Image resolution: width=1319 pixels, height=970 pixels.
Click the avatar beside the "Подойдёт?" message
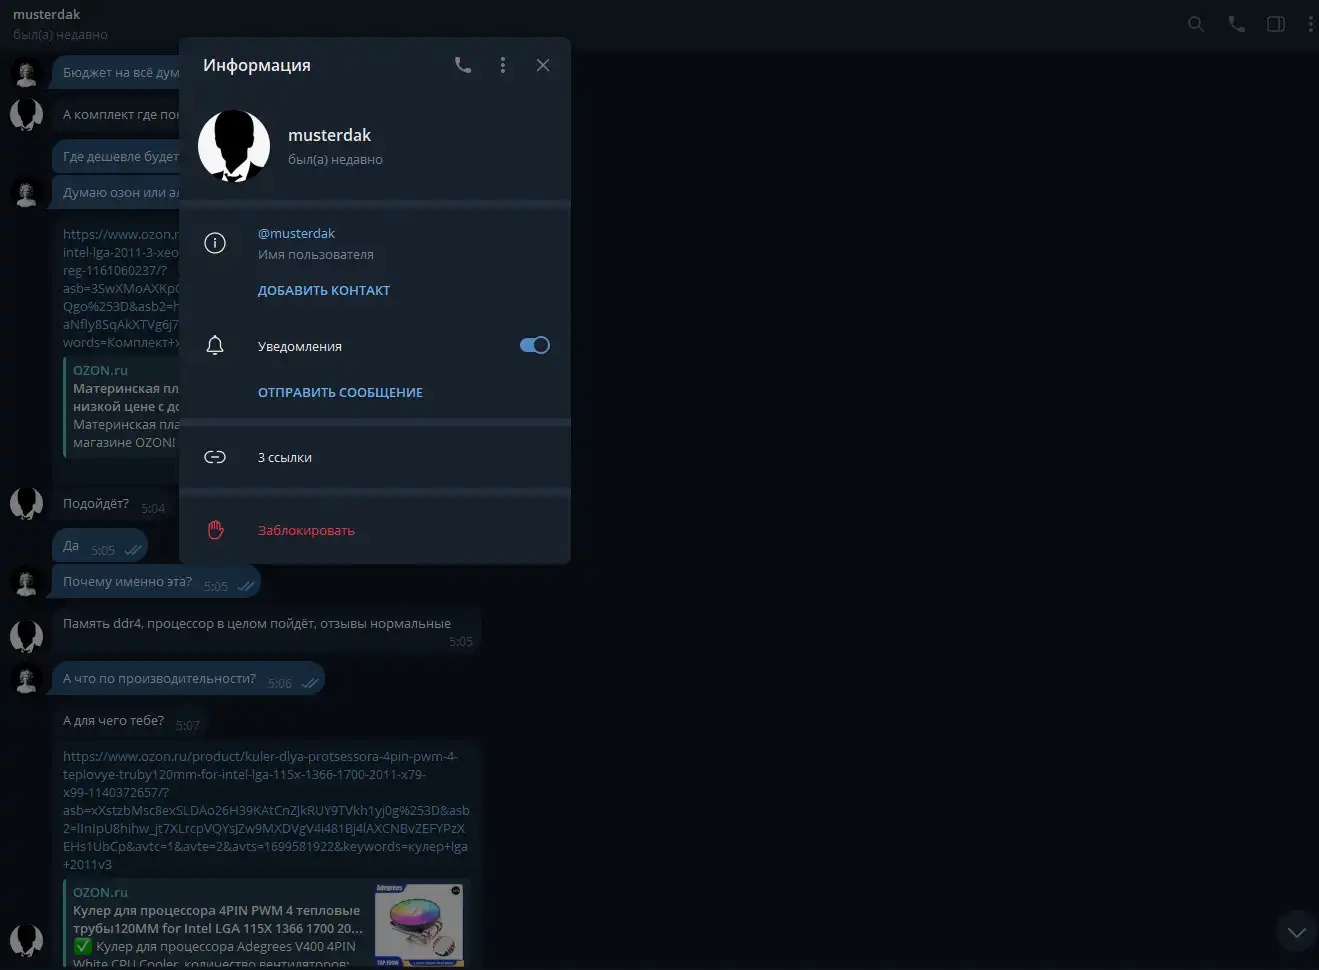coord(26,503)
